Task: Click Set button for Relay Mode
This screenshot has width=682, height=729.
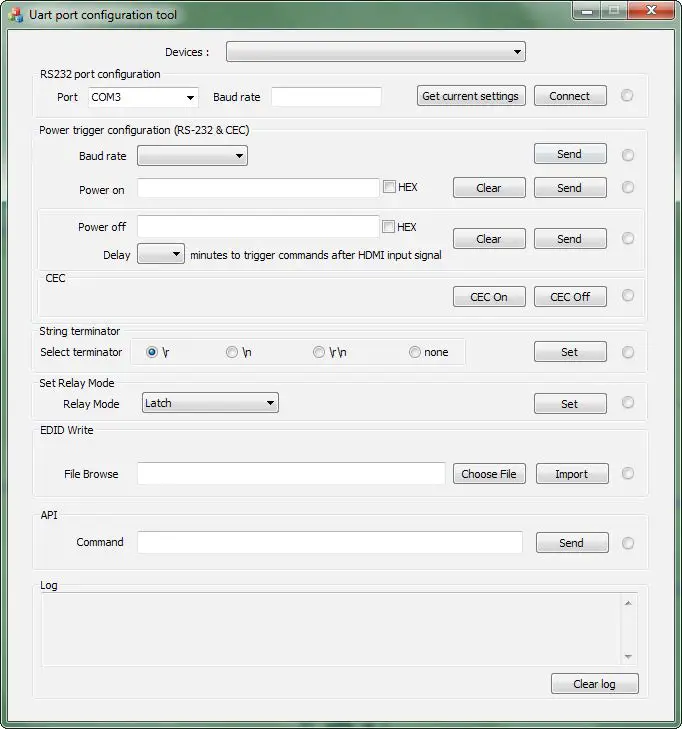Action: tap(570, 404)
